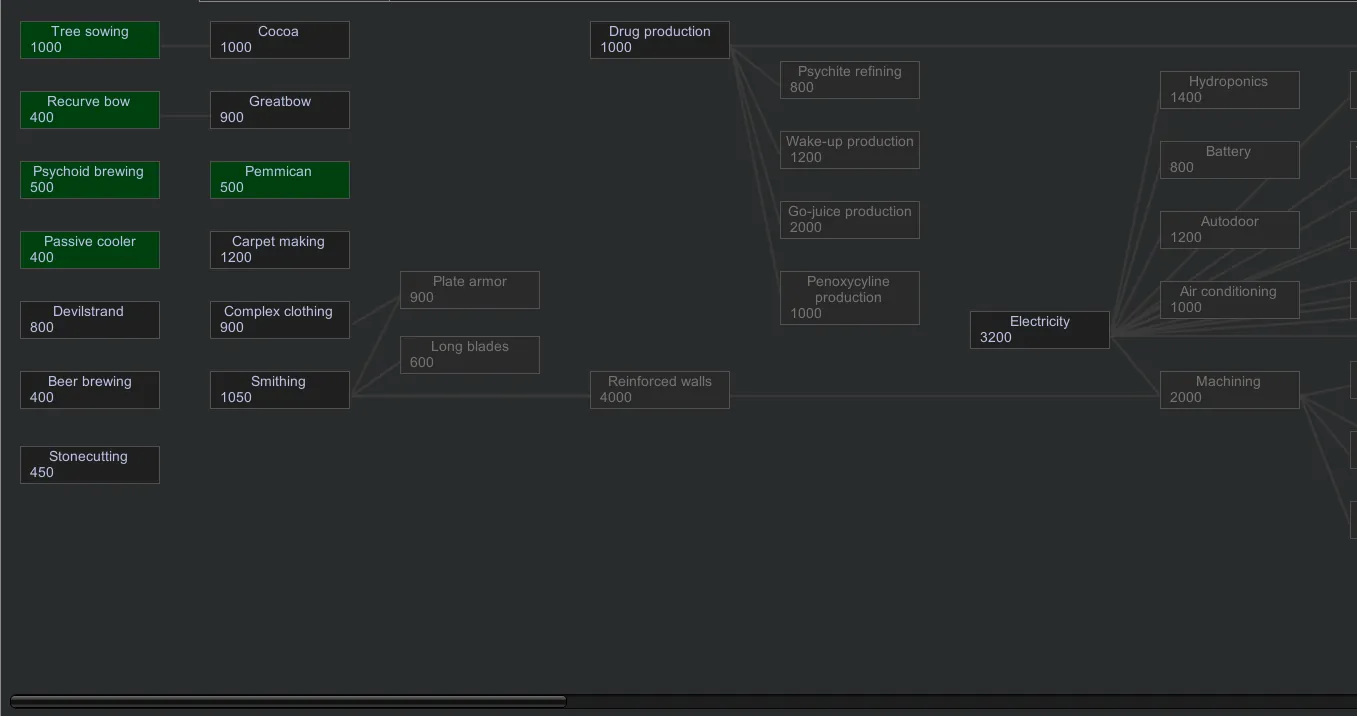Select the Recurve bow research node
Image resolution: width=1357 pixels, height=716 pixels.
(90, 110)
